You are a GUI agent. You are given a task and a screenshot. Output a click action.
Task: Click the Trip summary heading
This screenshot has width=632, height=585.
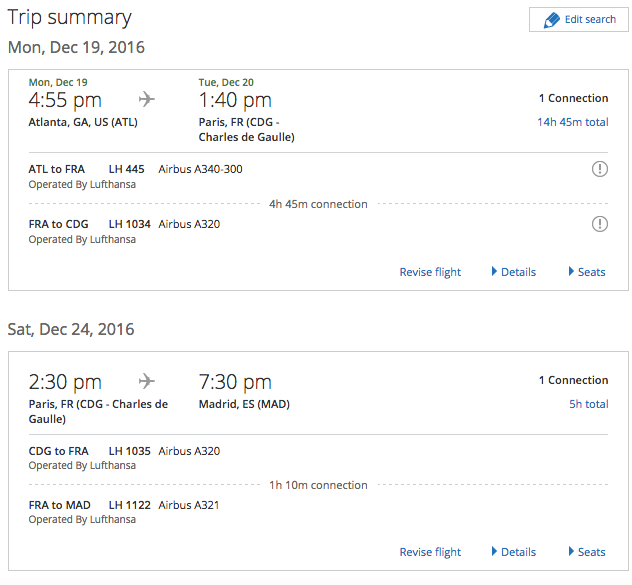[70, 18]
